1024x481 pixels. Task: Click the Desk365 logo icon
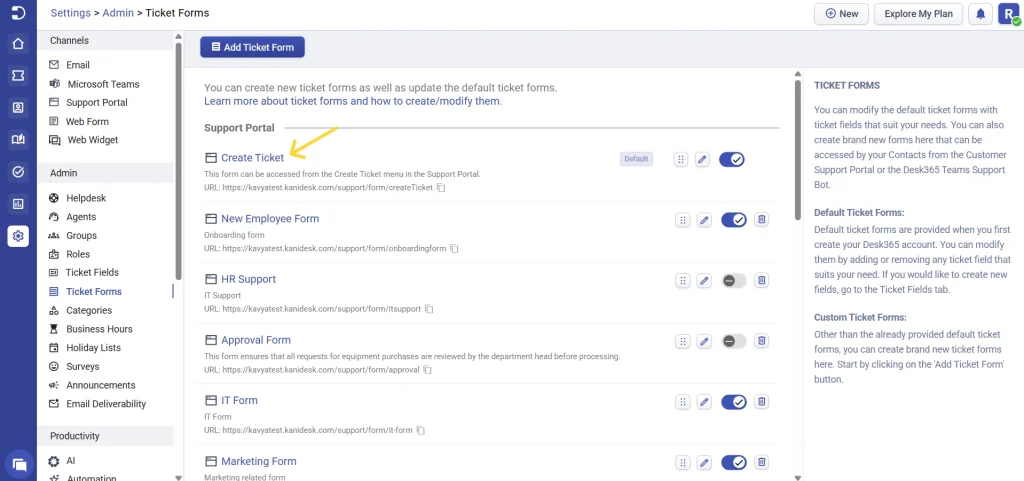pos(18,13)
